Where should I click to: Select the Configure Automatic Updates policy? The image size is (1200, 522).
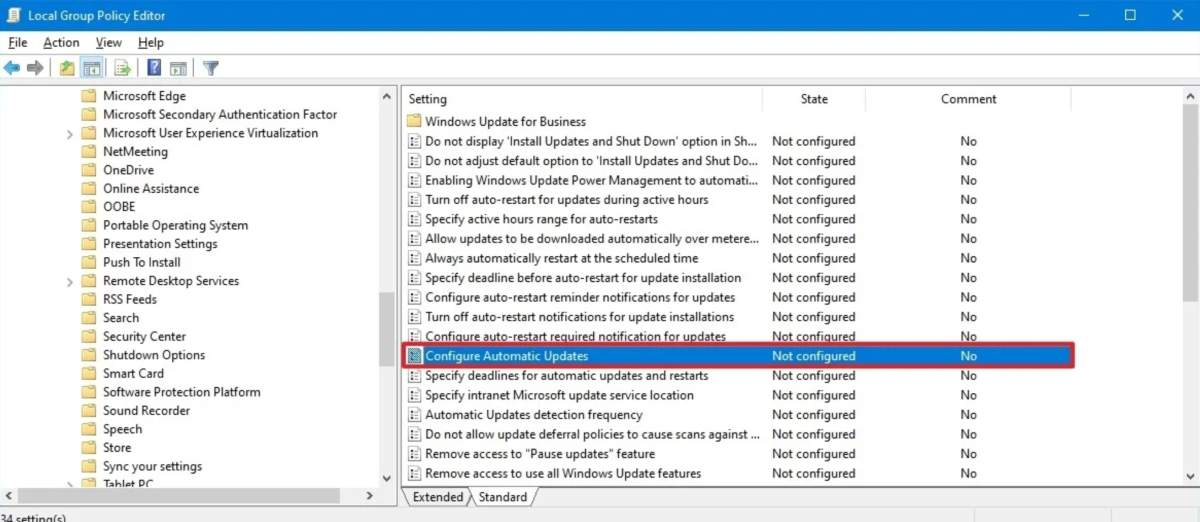(x=738, y=356)
